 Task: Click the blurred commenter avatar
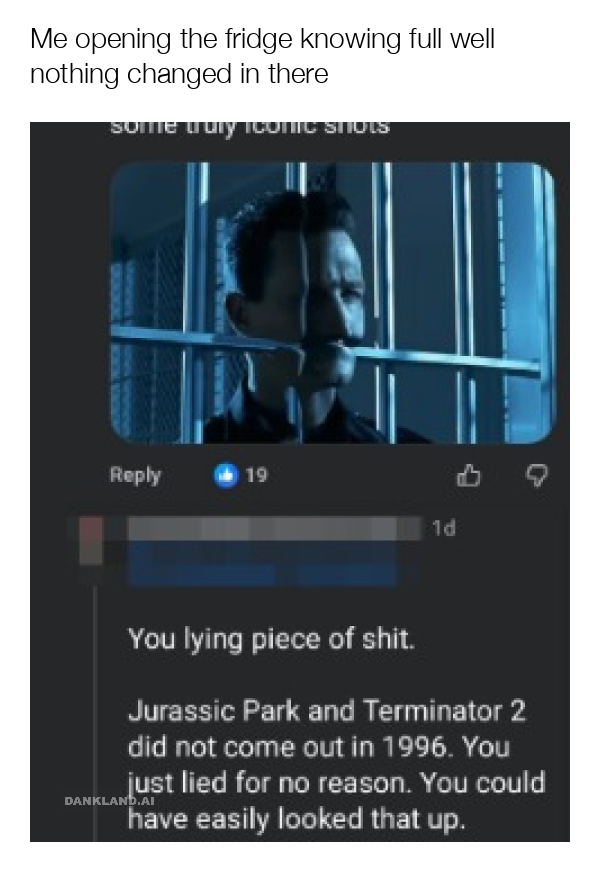point(92,541)
